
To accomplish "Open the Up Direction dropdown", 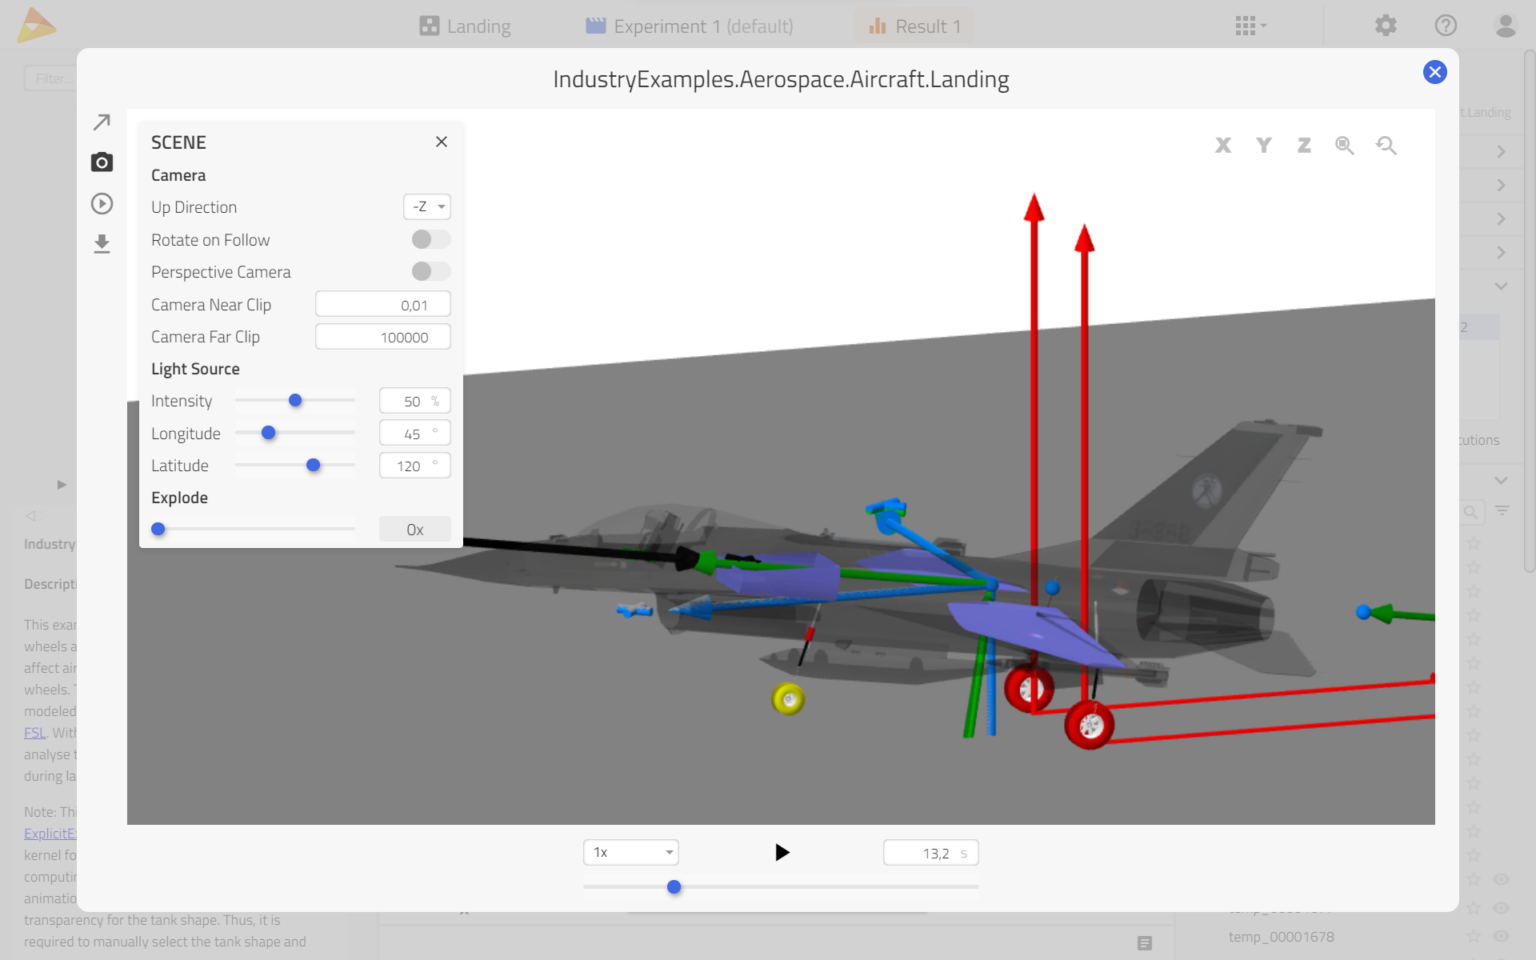I will [427, 207].
